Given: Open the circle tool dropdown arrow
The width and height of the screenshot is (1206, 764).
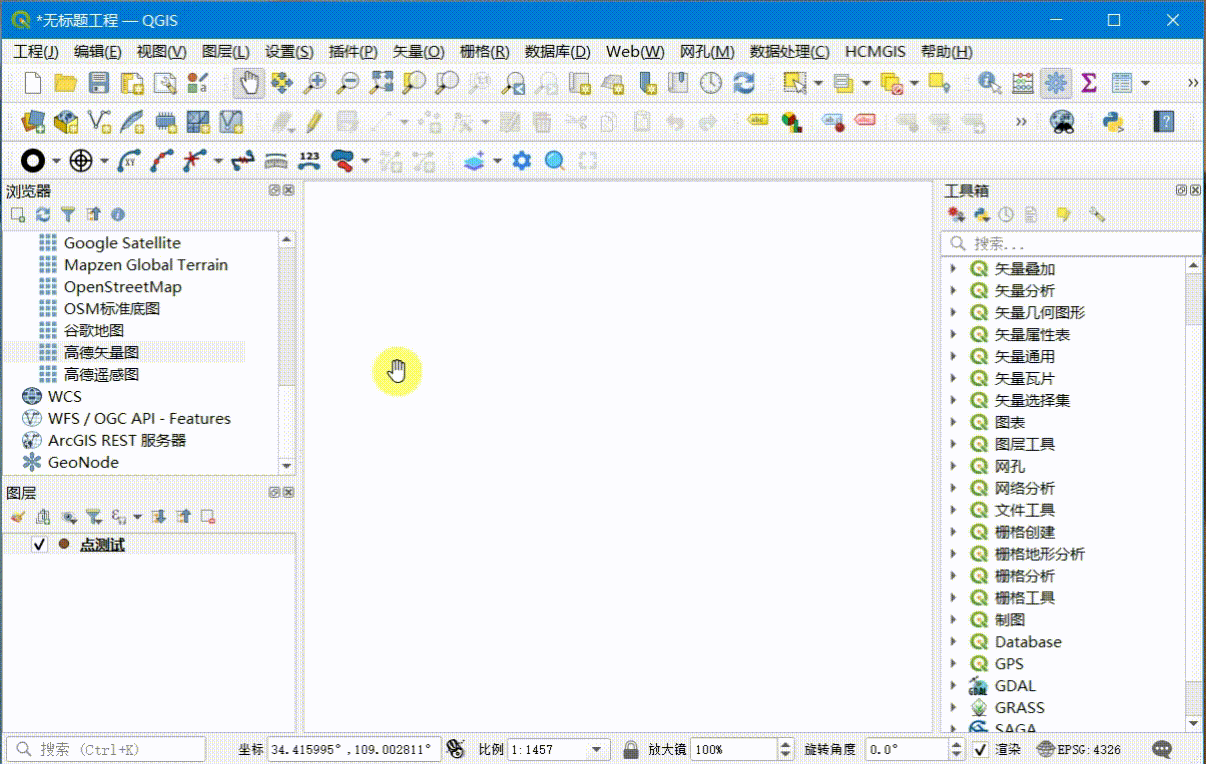Looking at the screenshot, I should pos(56,160).
